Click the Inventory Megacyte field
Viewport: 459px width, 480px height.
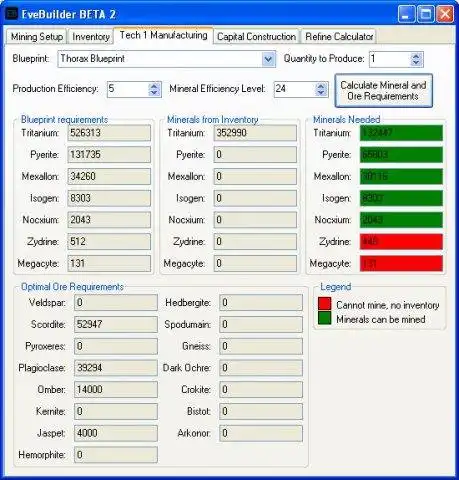click(255, 263)
